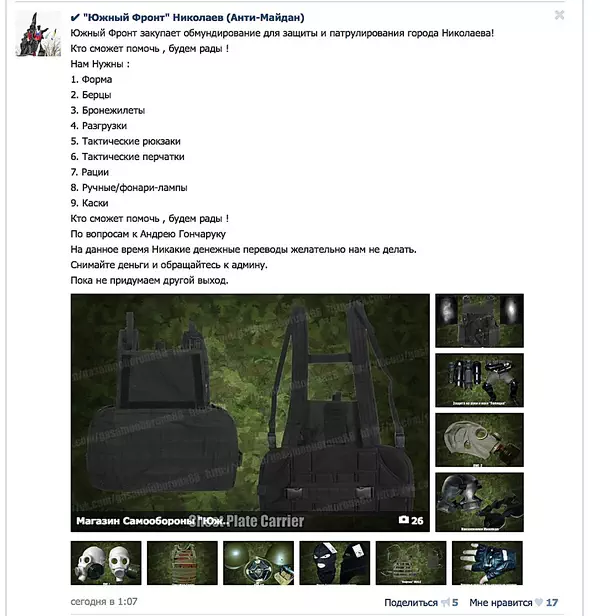
Task: Click the megaphone share icon
Action: point(445,602)
